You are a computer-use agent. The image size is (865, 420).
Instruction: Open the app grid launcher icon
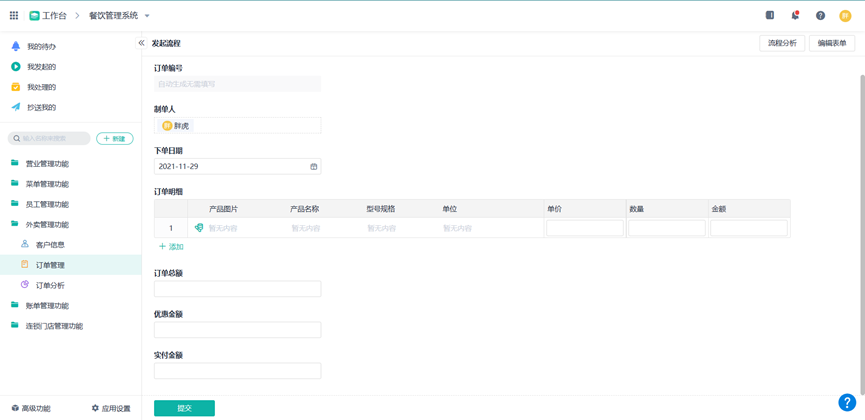pos(14,16)
